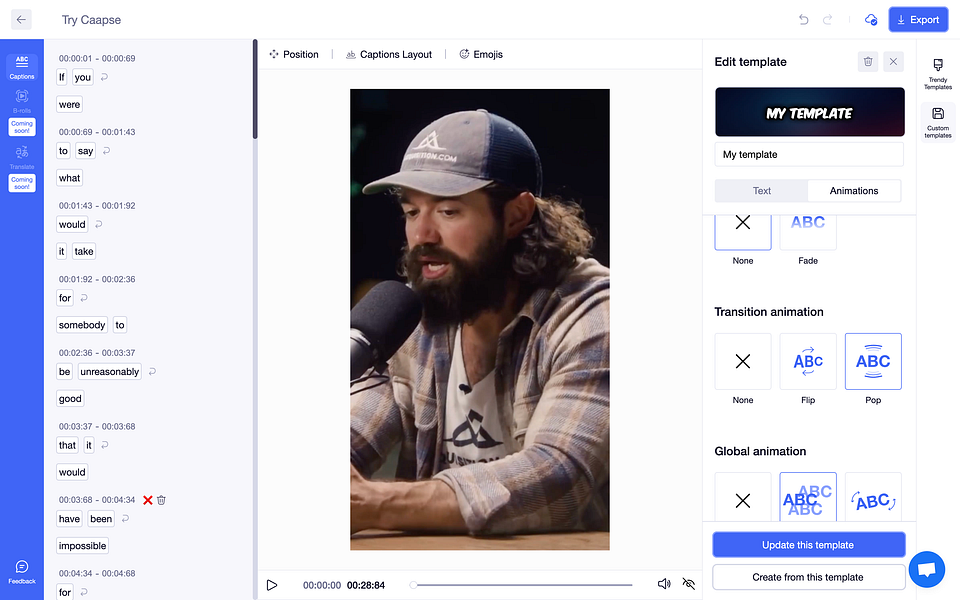Screen dimensions: 960x600
Task: Select the word 'have'
Action: (x=69, y=519)
